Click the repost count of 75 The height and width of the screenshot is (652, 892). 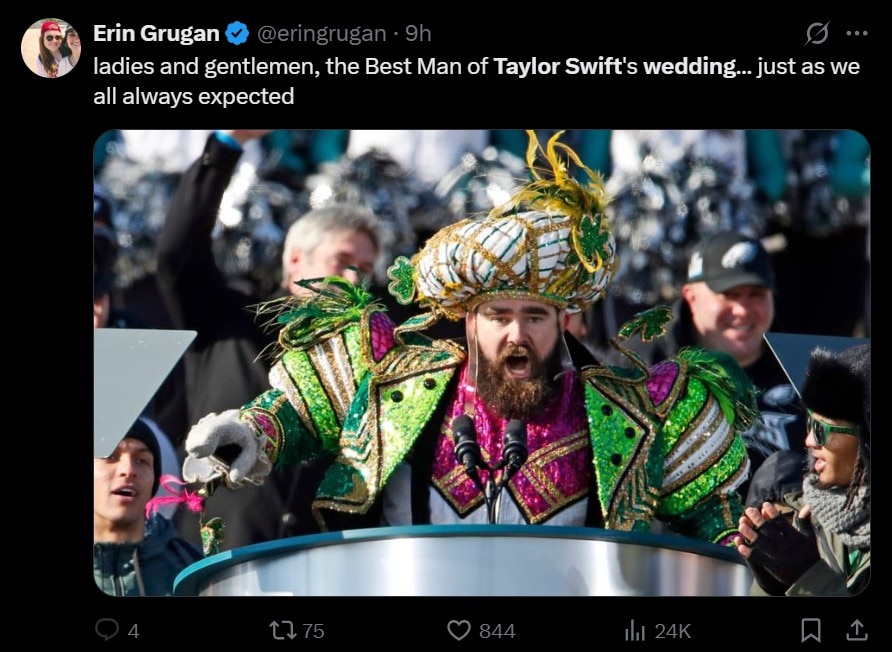click(x=313, y=631)
